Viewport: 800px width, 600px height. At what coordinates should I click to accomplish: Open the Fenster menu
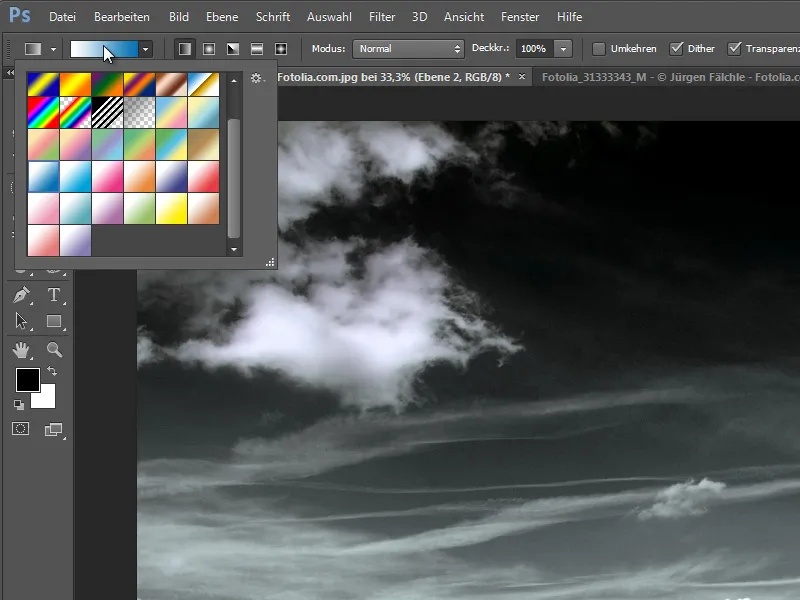[520, 17]
